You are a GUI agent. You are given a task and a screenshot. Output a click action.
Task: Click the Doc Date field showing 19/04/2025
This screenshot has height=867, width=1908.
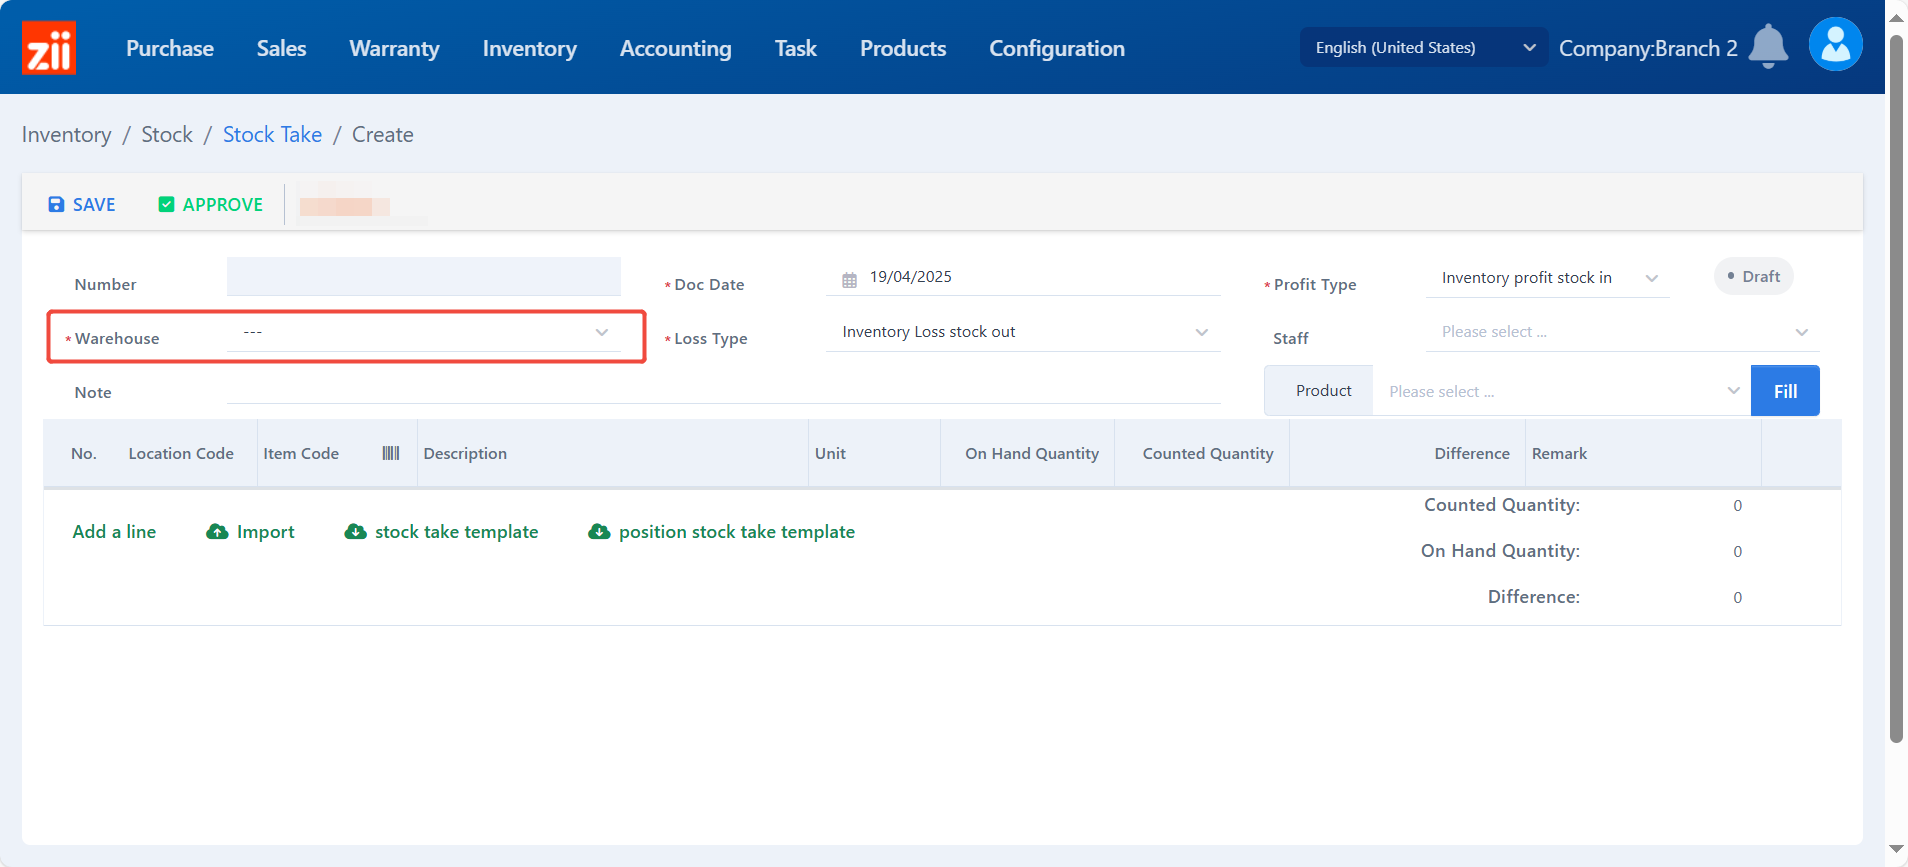1023,277
